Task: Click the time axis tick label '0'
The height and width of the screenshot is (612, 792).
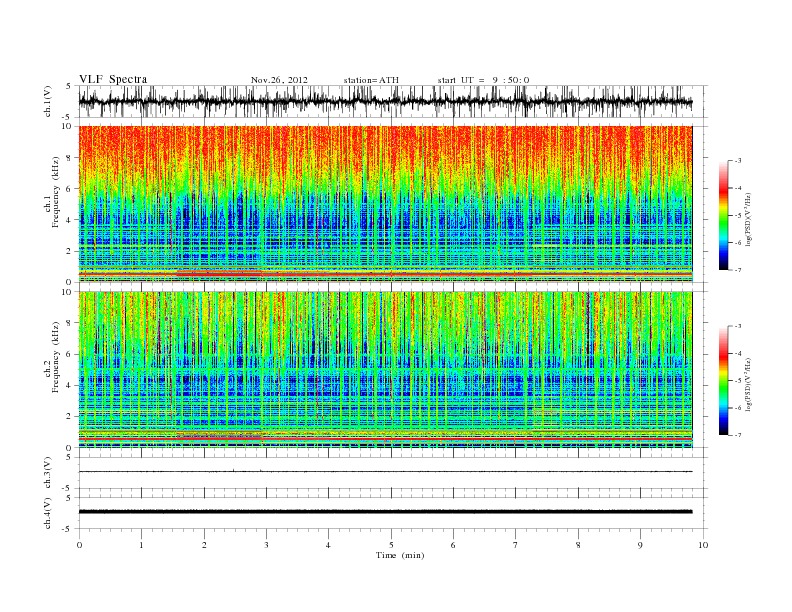Action: (x=79, y=545)
